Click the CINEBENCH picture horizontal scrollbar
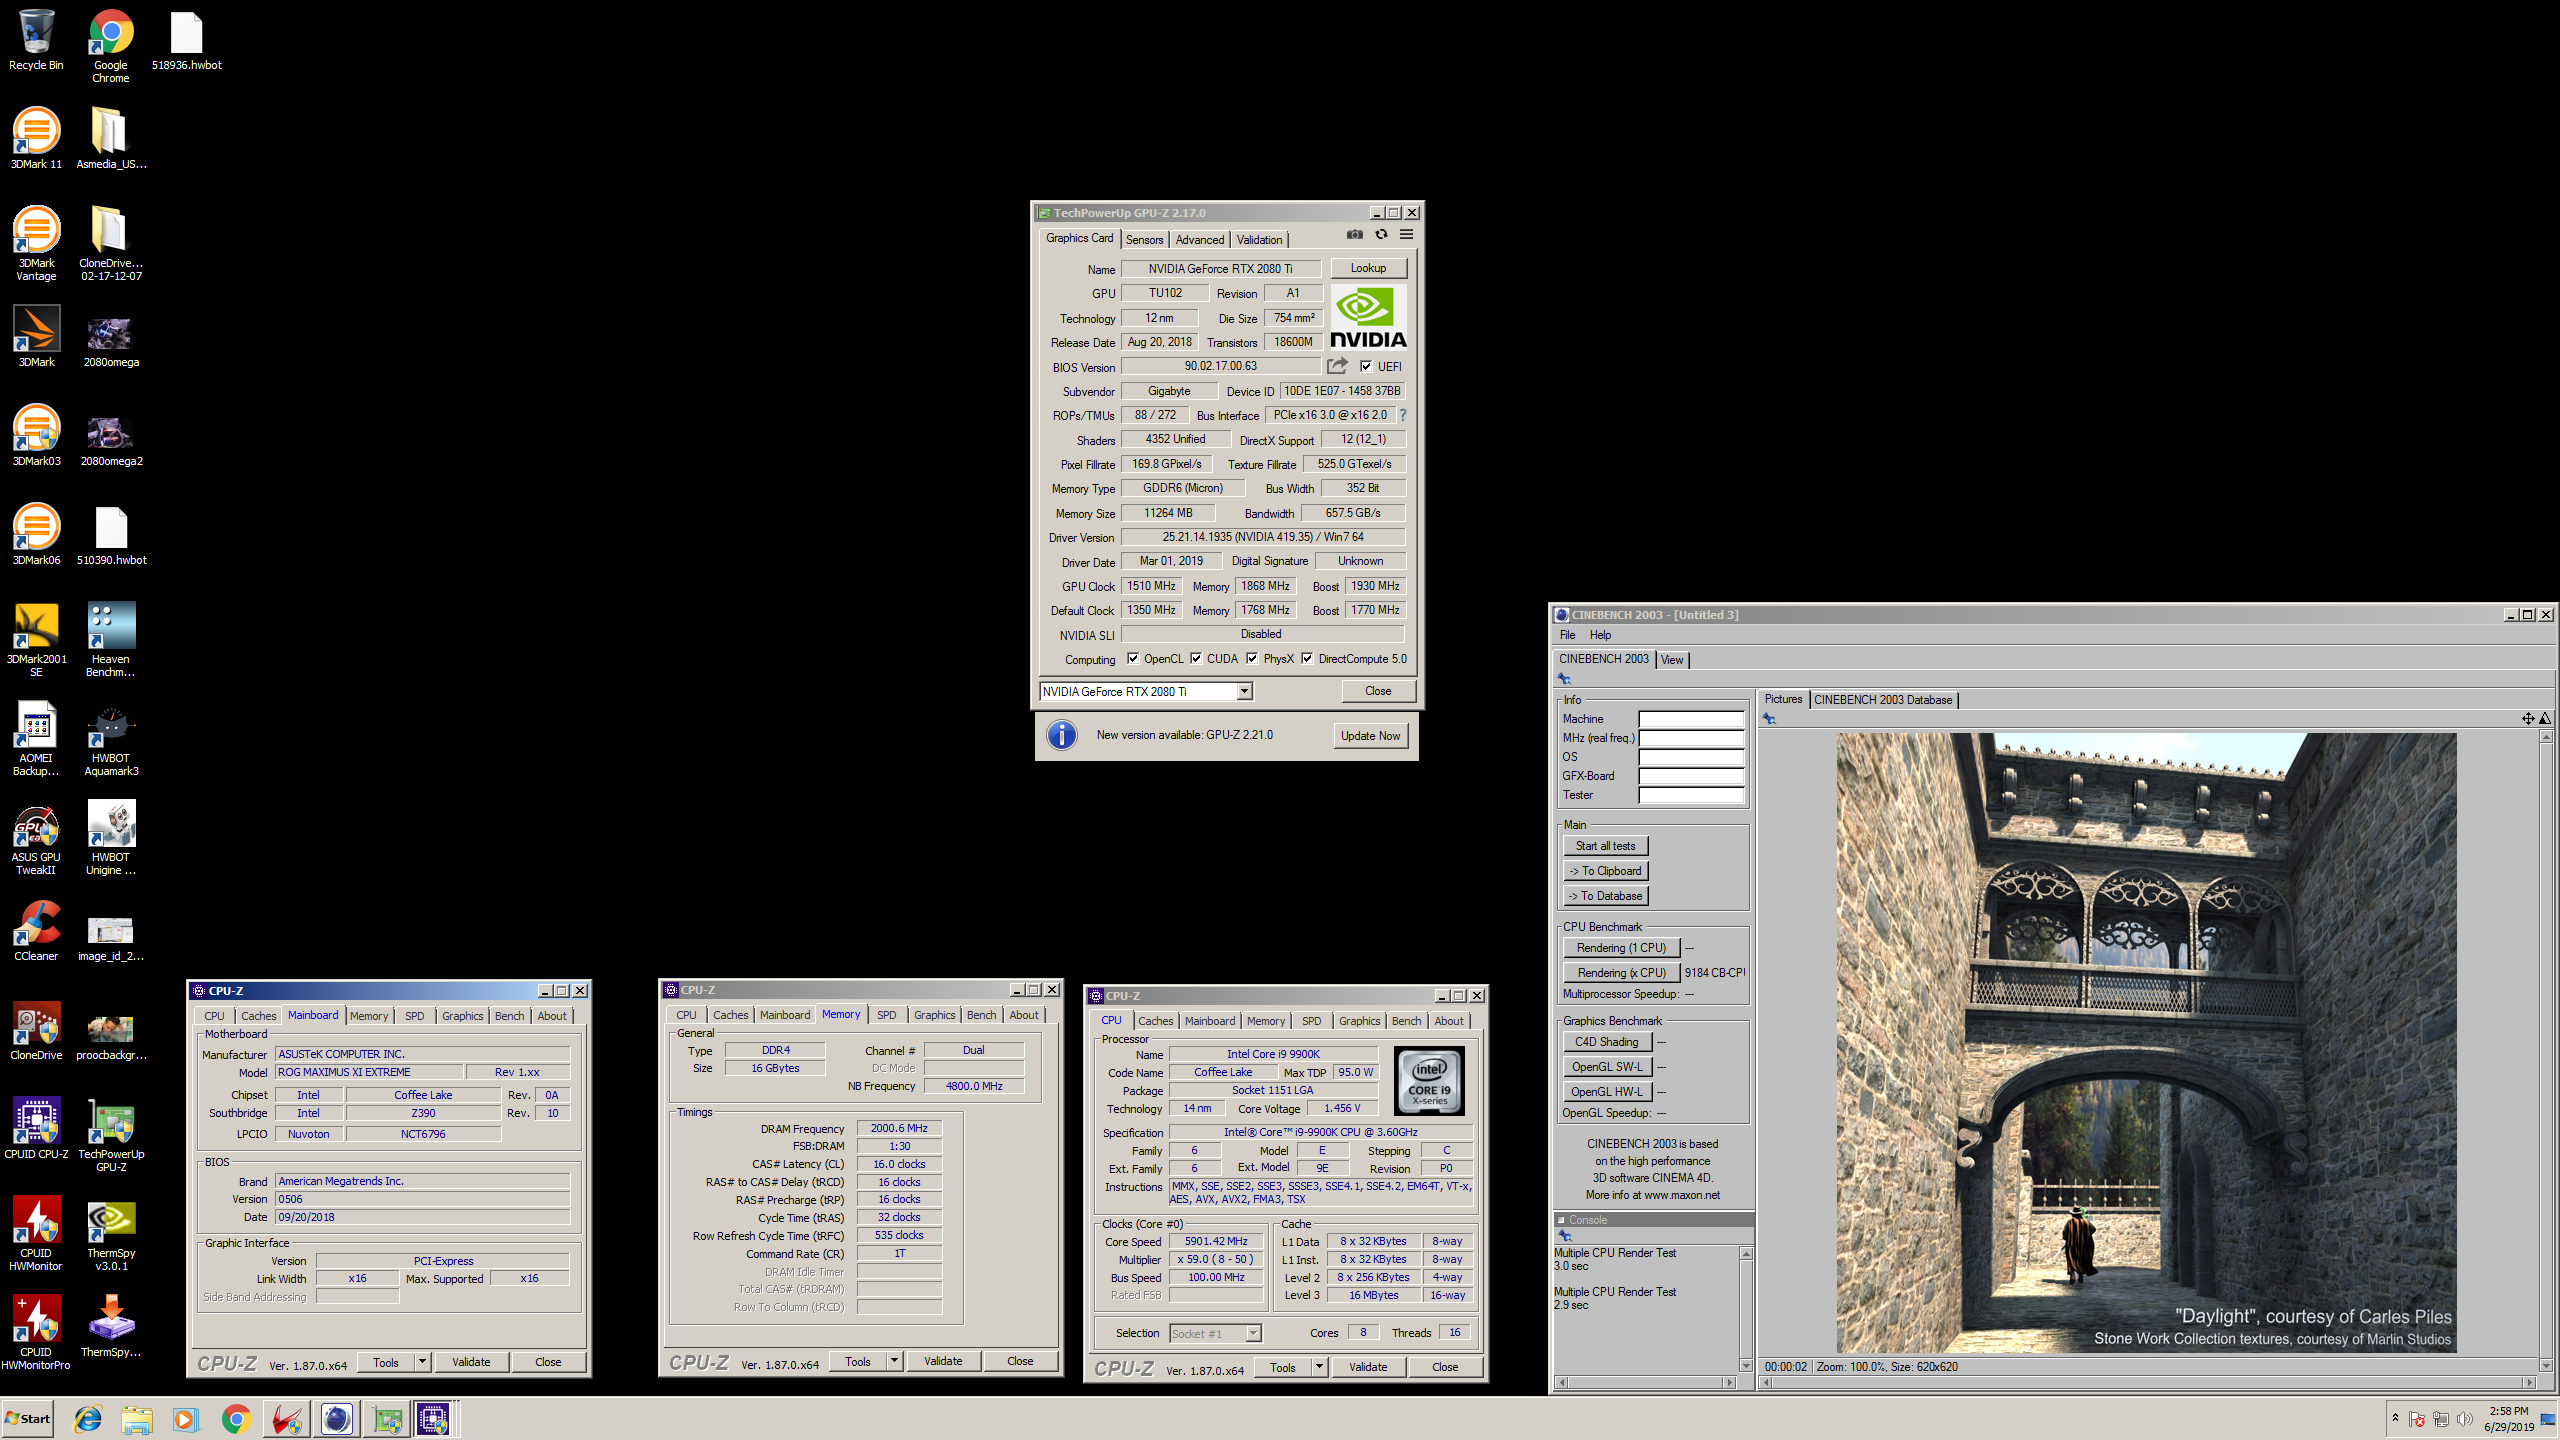This screenshot has width=2560, height=1440. 2147,1382
